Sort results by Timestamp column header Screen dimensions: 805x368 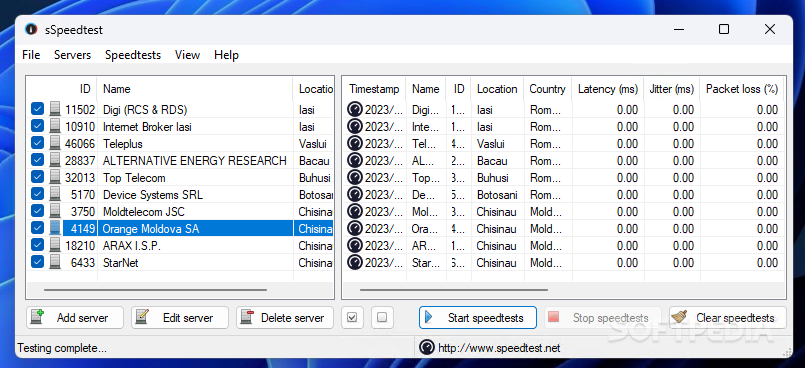pyautogui.click(x=374, y=89)
